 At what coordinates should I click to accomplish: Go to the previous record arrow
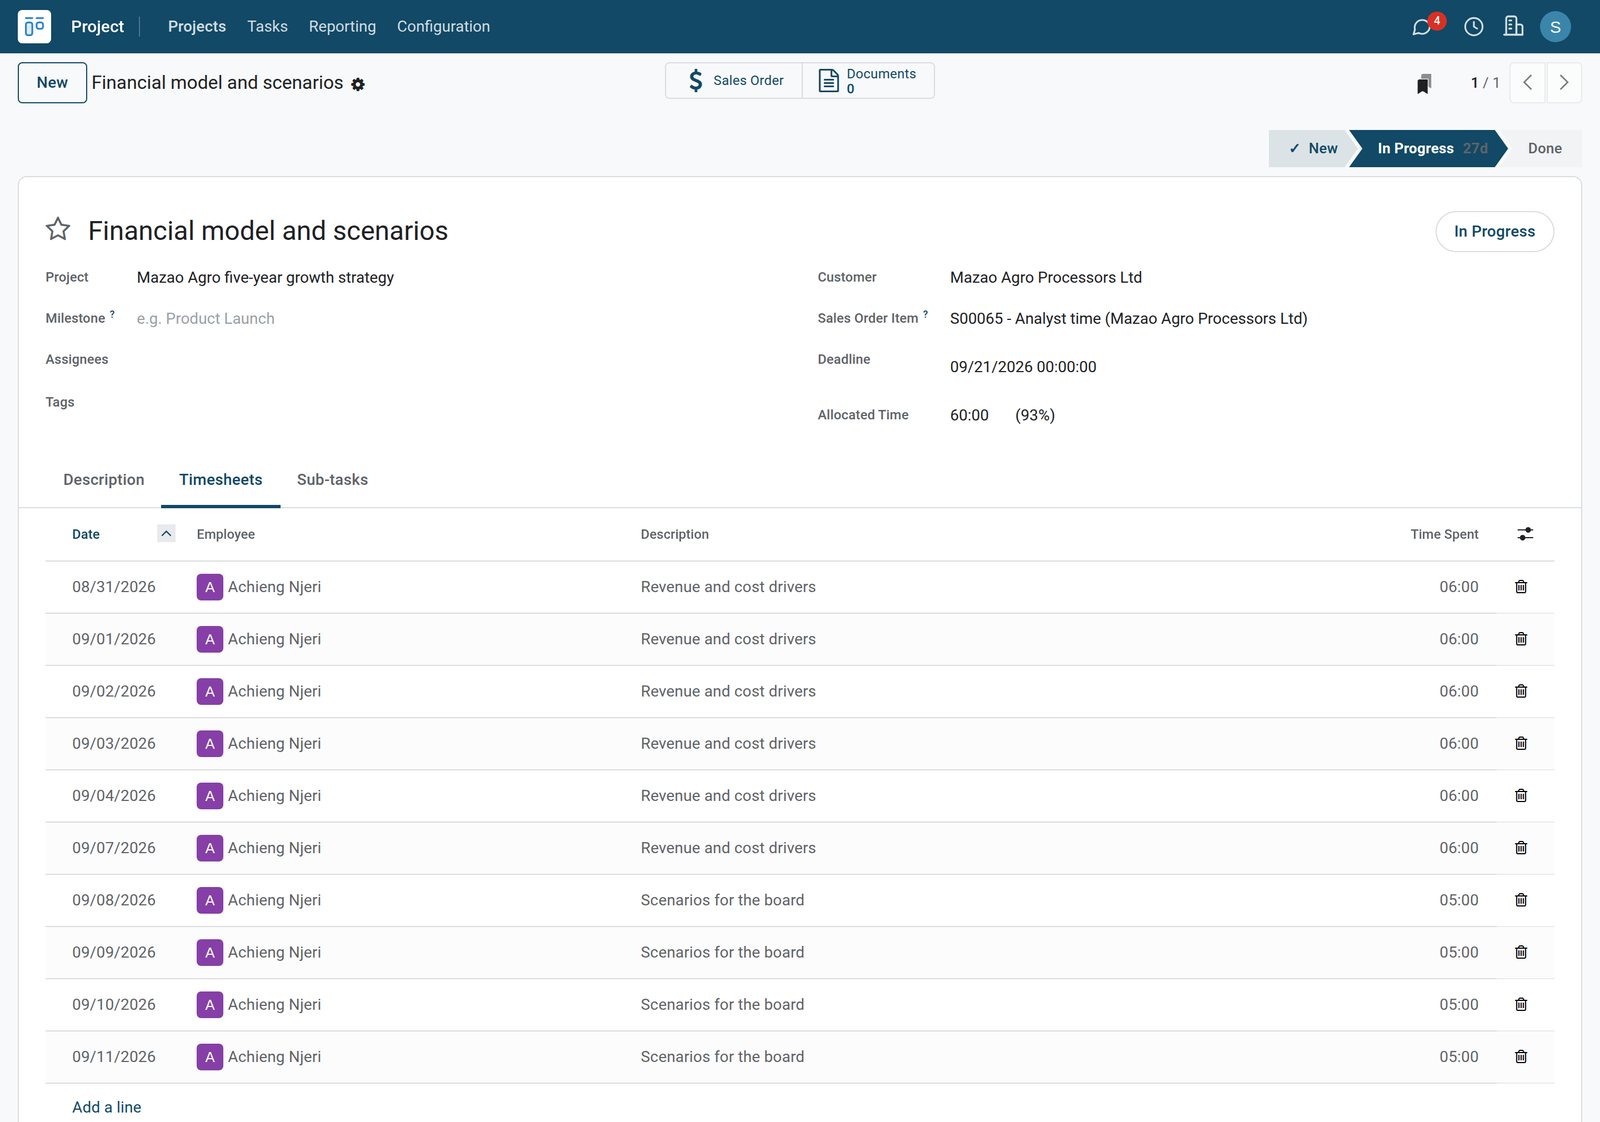1527,83
